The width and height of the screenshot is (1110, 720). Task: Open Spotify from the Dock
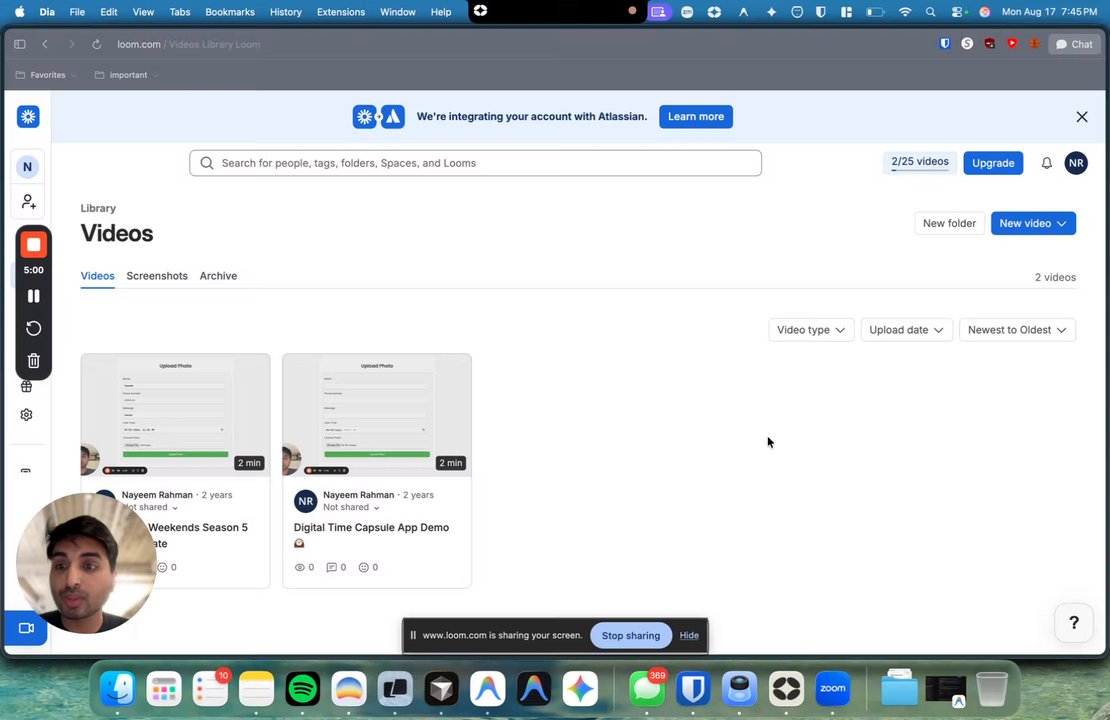point(303,689)
